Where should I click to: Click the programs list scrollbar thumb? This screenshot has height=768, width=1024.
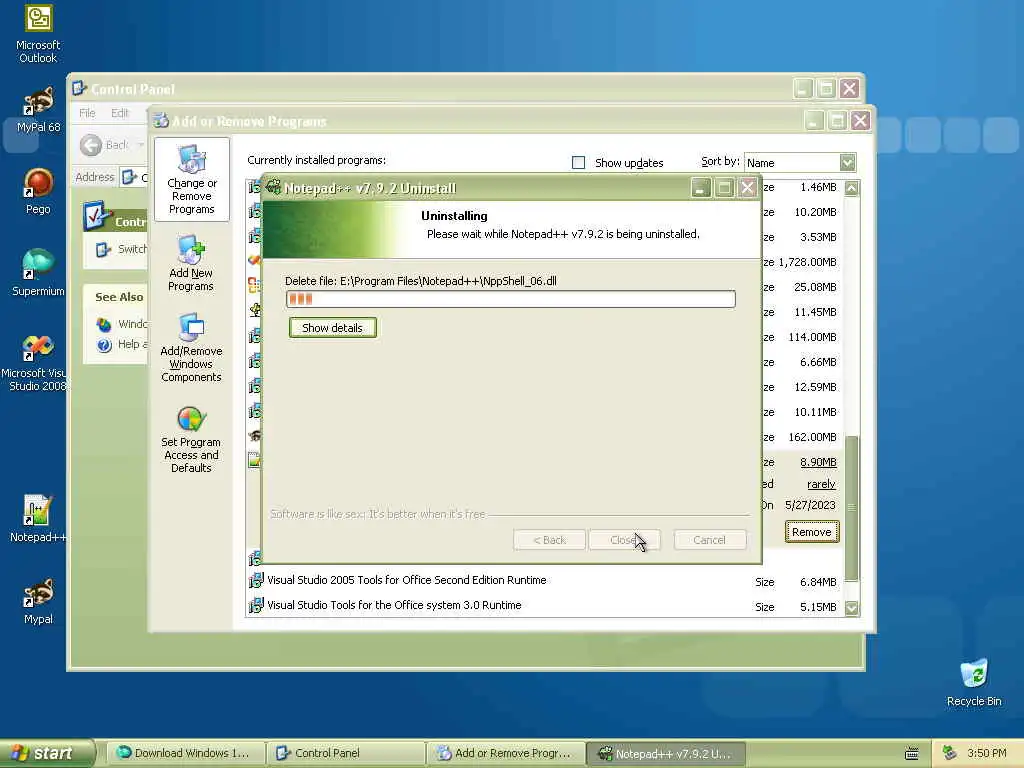(x=851, y=507)
